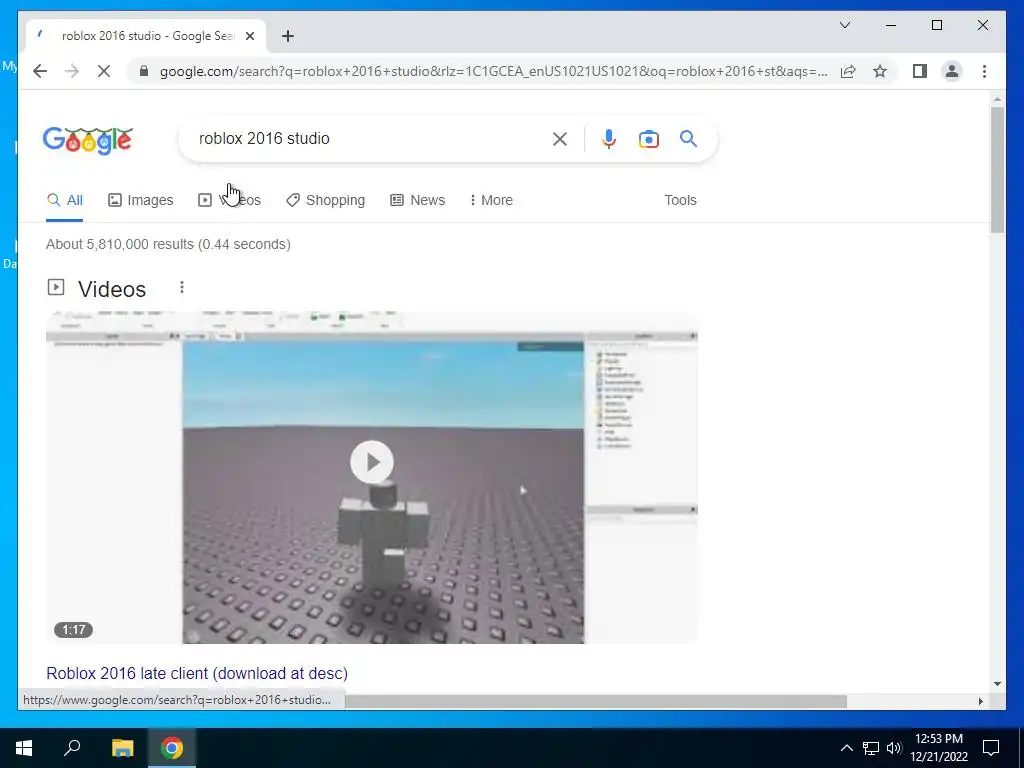Switch to the Images tab
Viewport: 1024px width, 768px height.
(140, 200)
